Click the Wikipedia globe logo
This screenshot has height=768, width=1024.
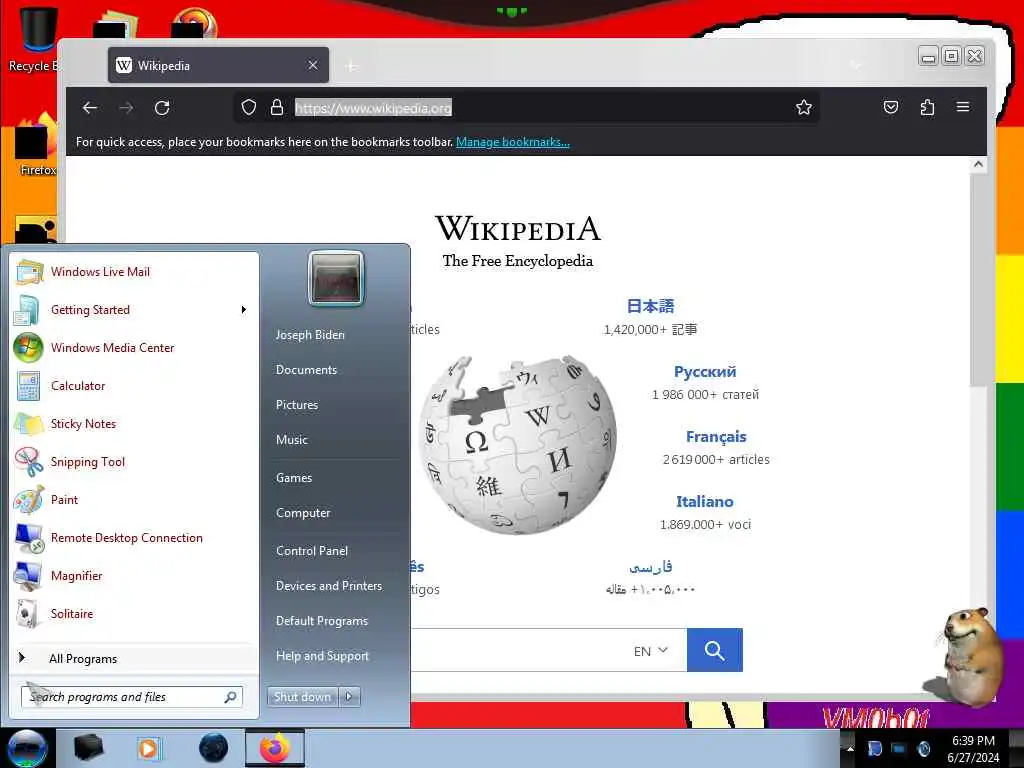click(x=517, y=444)
